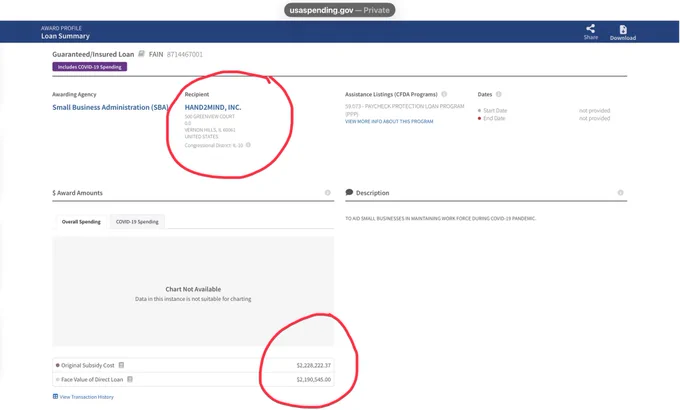The width and height of the screenshot is (680, 410).
Task: Click the usaspending.gov address bar
Action: coord(340,10)
